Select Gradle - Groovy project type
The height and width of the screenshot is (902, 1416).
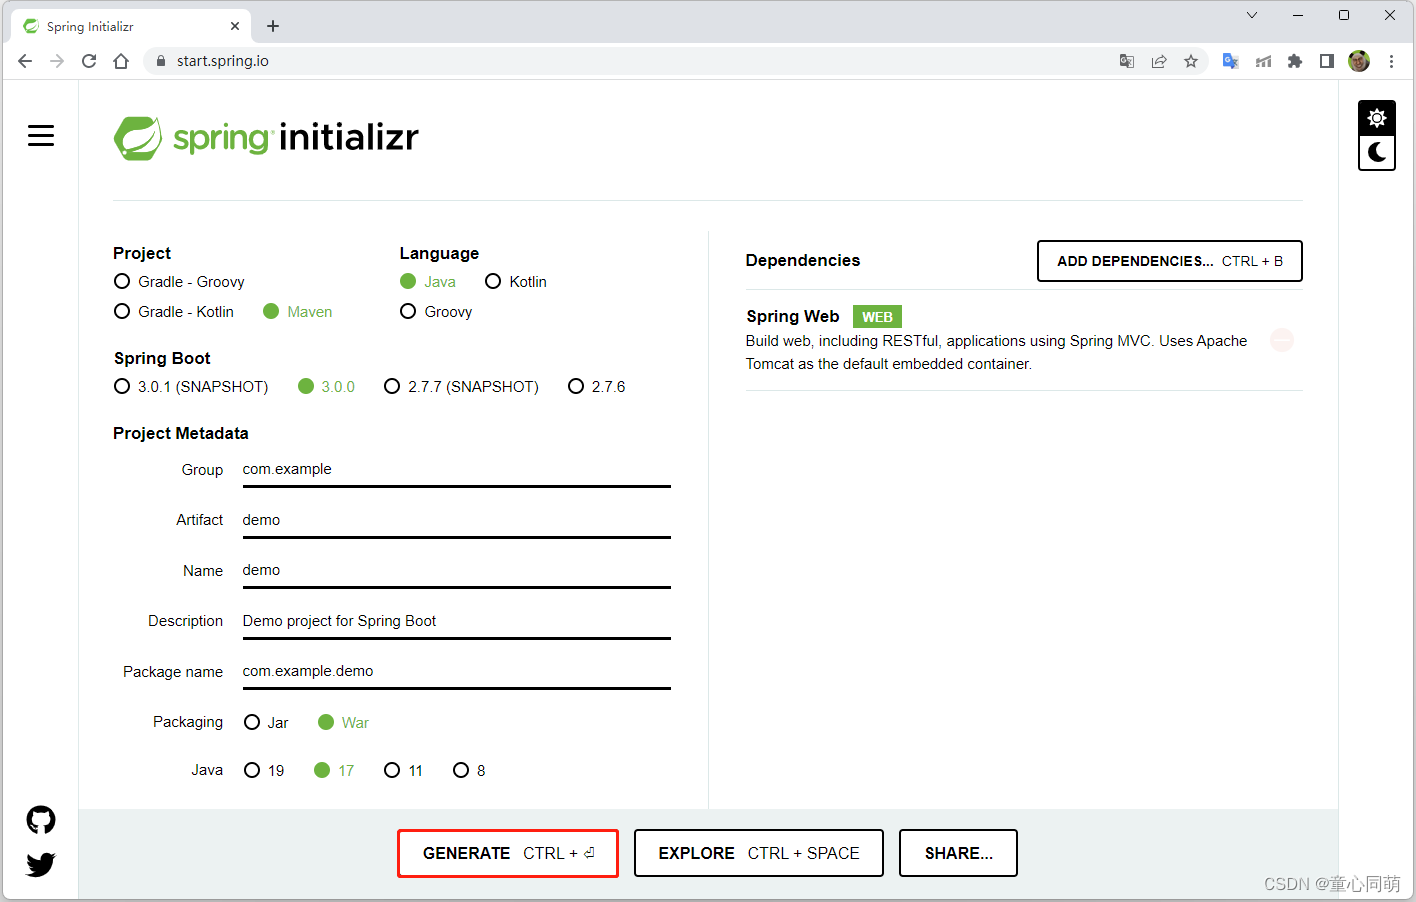coord(179,282)
